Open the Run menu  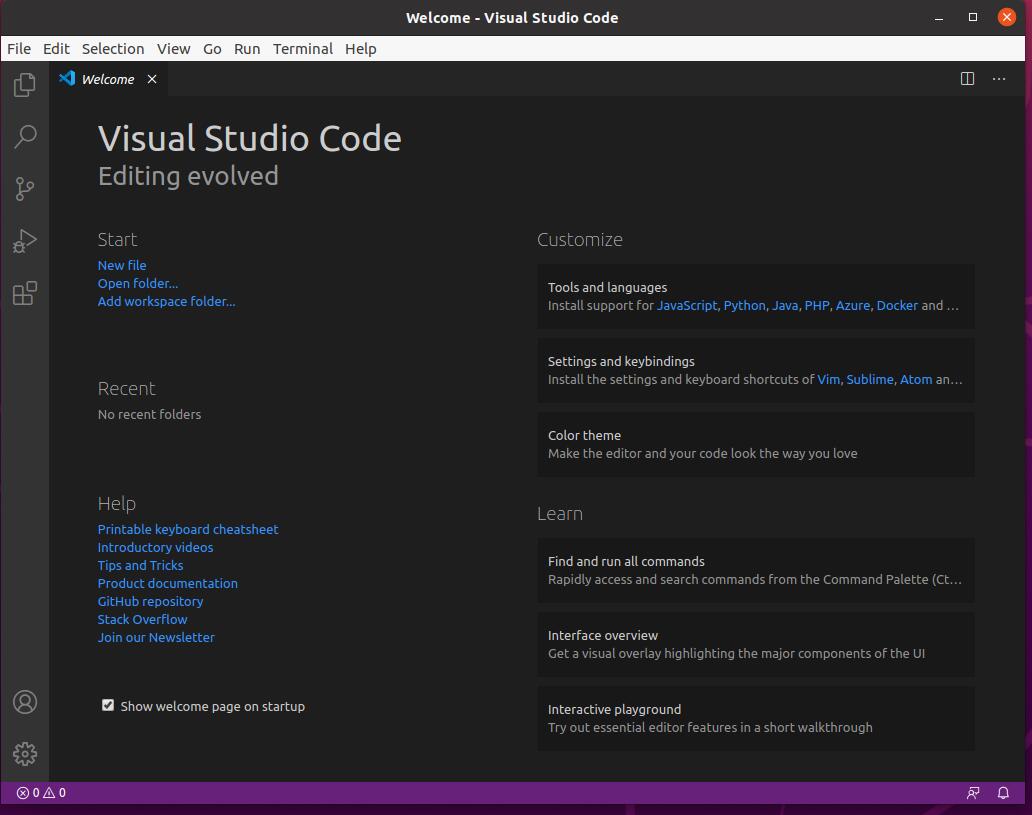(247, 49)
